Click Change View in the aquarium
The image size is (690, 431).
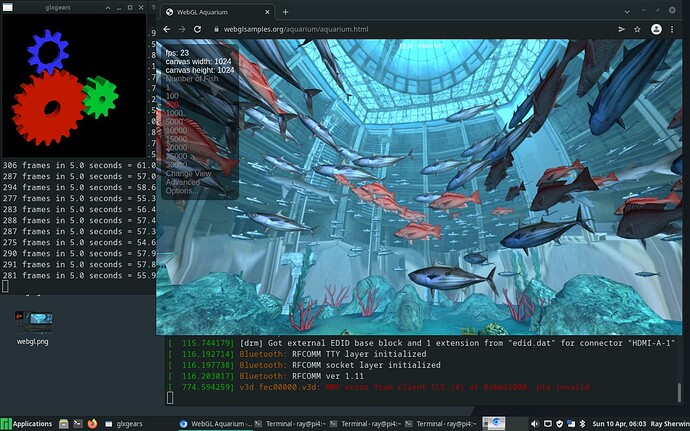click(188, 173)
